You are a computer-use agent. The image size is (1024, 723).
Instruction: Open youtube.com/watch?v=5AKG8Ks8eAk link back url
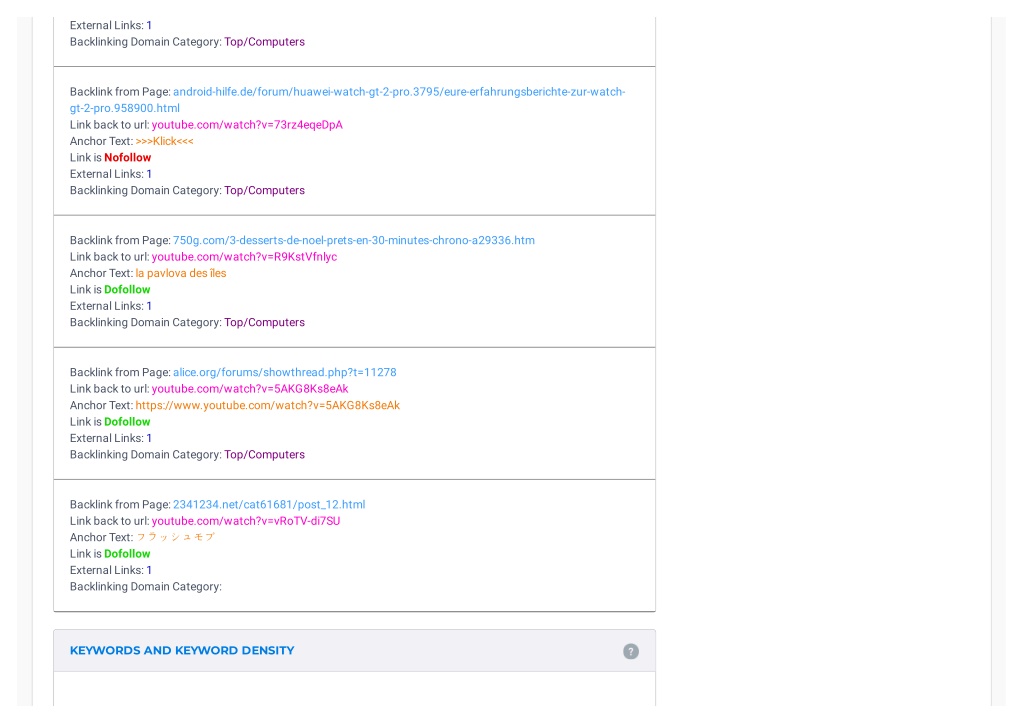click(249, 389)
